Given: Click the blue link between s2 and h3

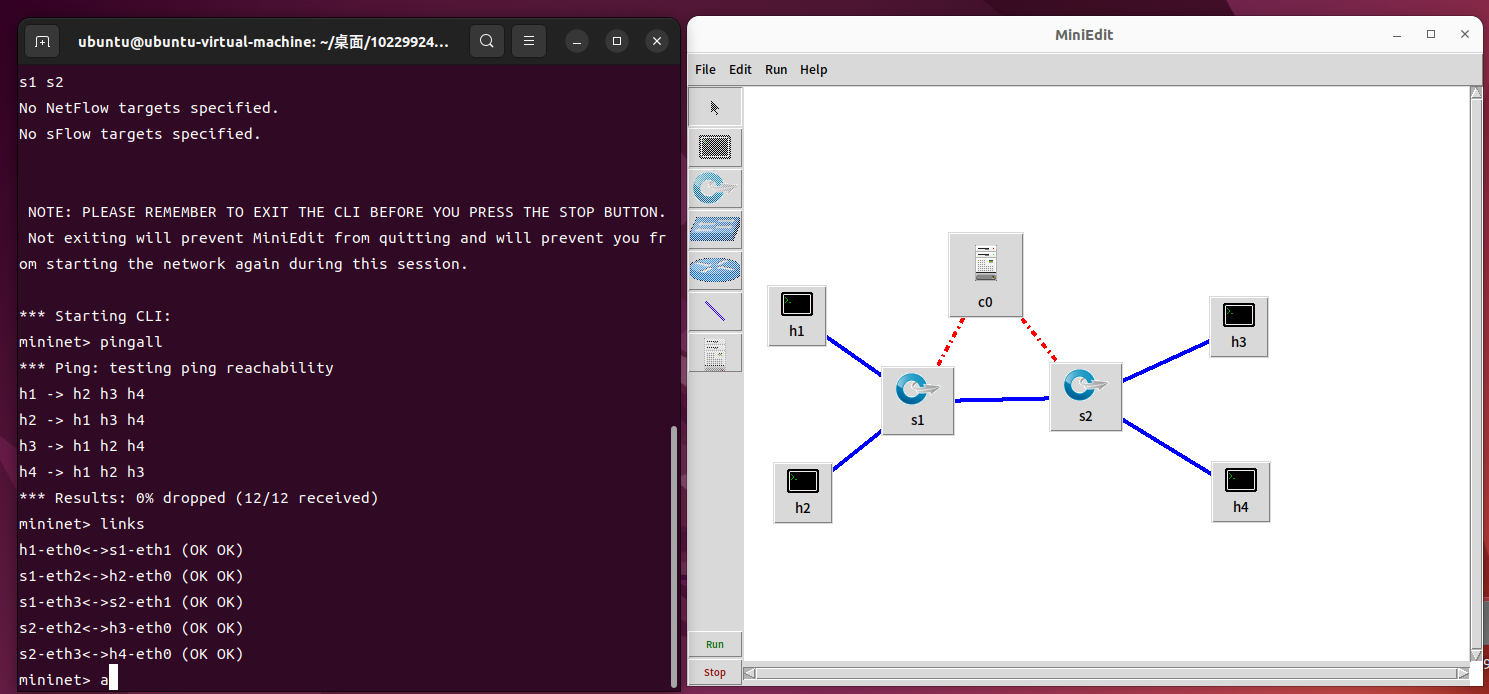Looking at the screenshot, I should 1166,360.
